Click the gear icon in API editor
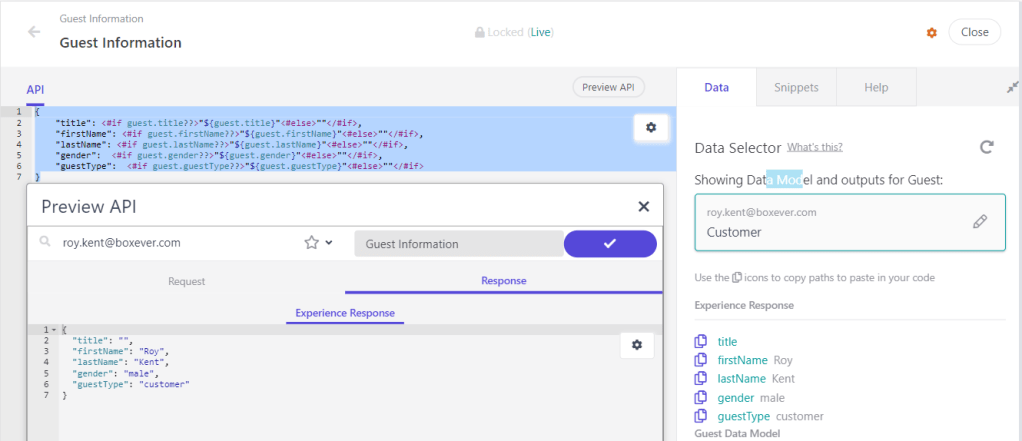This screenshot has width=1022, height=441. pyautogui.click(x=651, y=127)
